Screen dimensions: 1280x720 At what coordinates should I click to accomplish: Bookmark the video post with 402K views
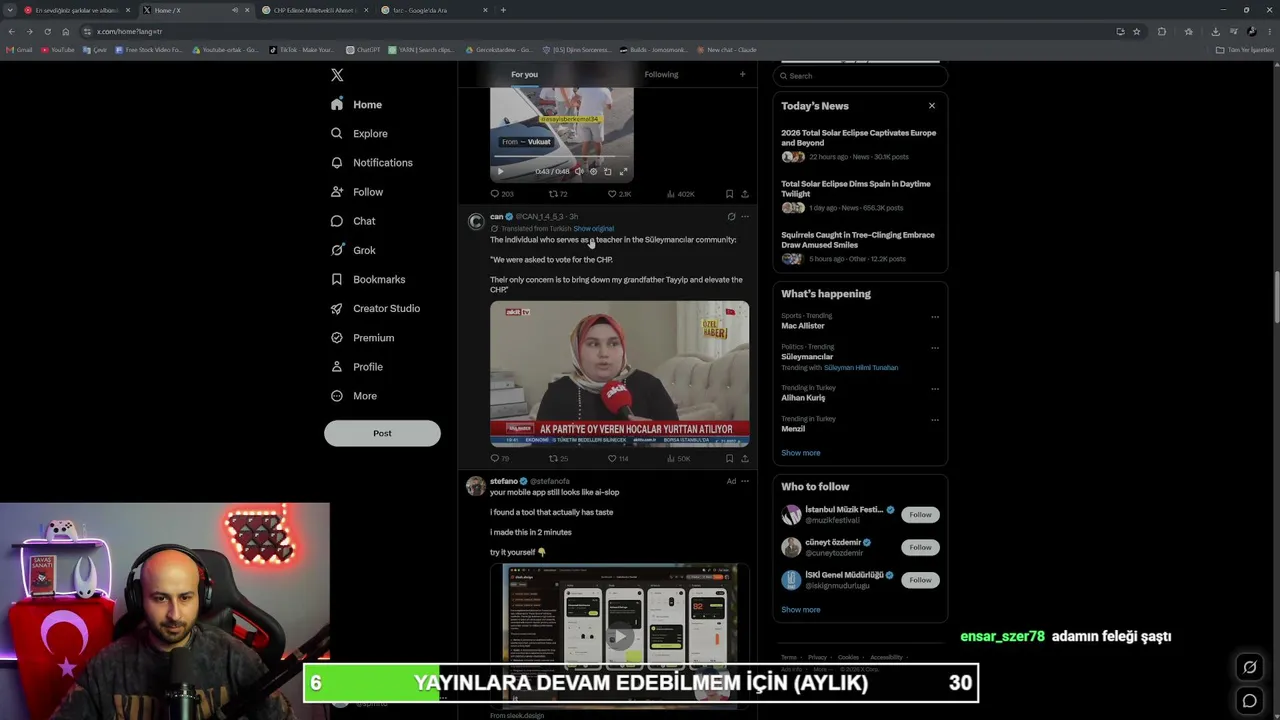tap(729, 194)
